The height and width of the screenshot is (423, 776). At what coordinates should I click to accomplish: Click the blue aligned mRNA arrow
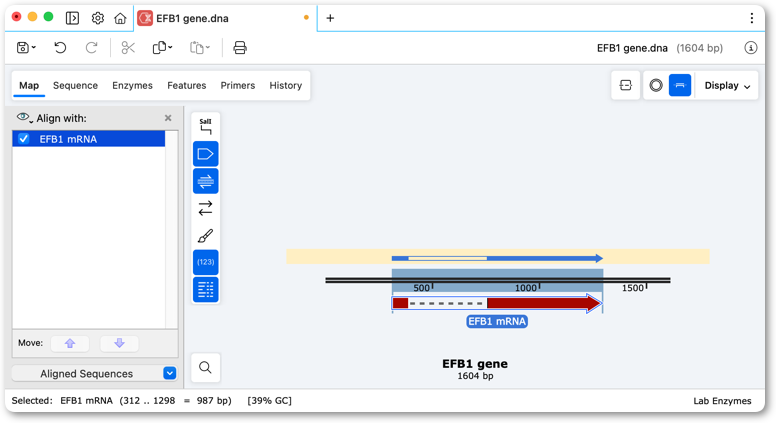[497, 258]
